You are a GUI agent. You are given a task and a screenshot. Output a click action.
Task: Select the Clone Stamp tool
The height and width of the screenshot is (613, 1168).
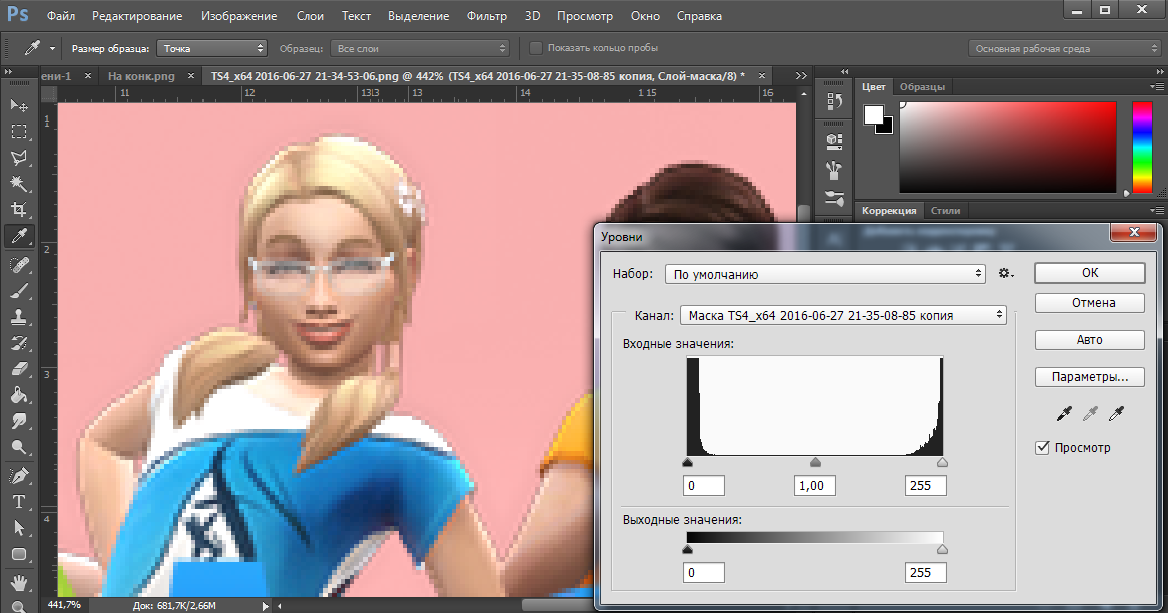pos(19,317)
